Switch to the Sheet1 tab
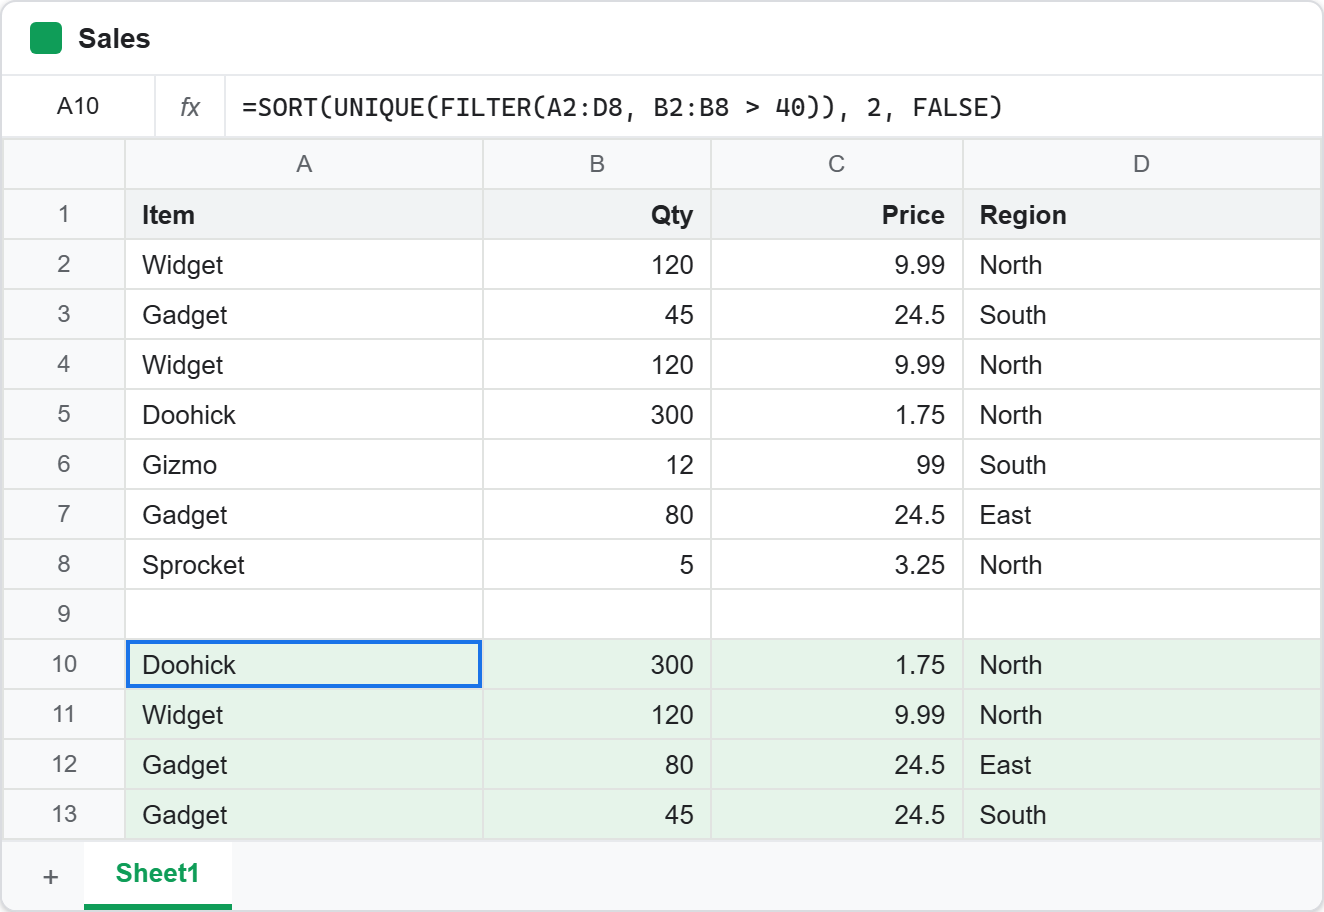 click(x=158, y=874)
